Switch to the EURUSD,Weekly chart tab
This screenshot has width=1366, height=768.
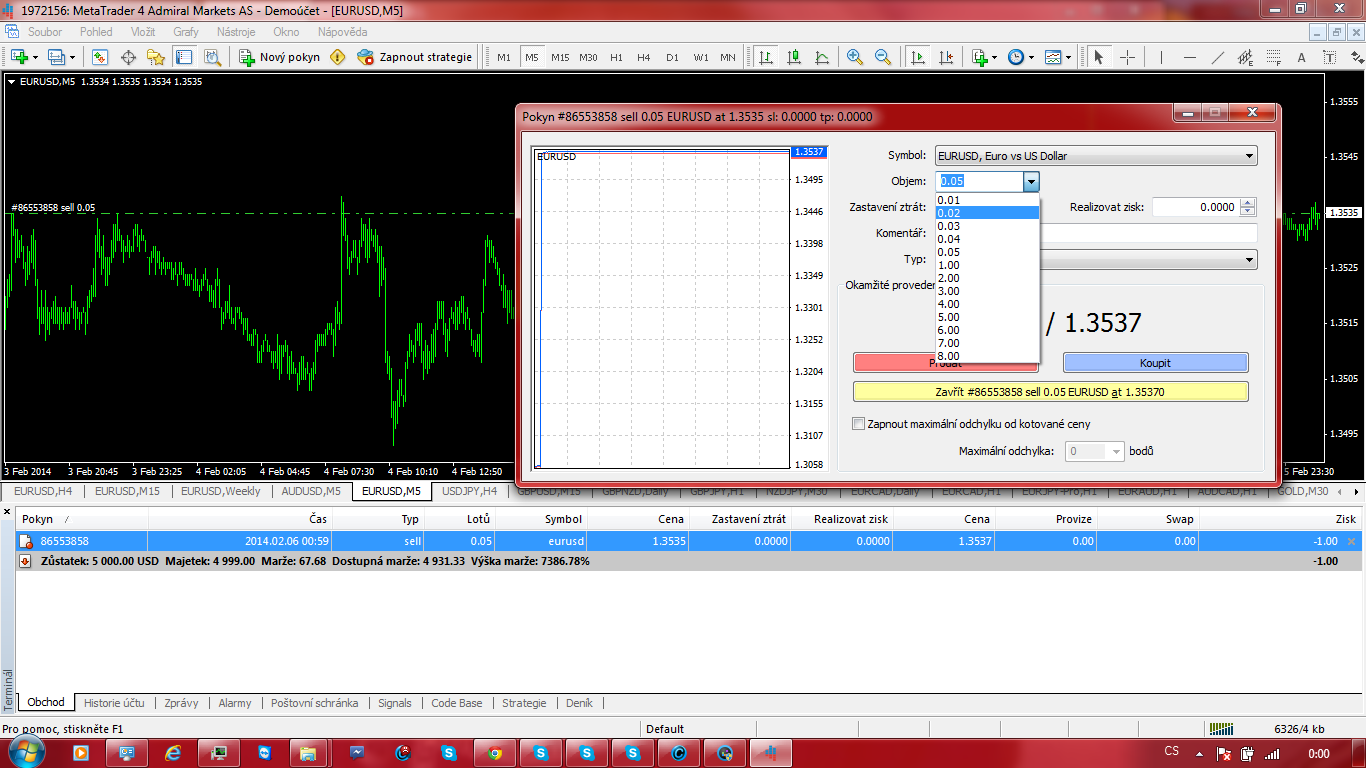point(221,491)
